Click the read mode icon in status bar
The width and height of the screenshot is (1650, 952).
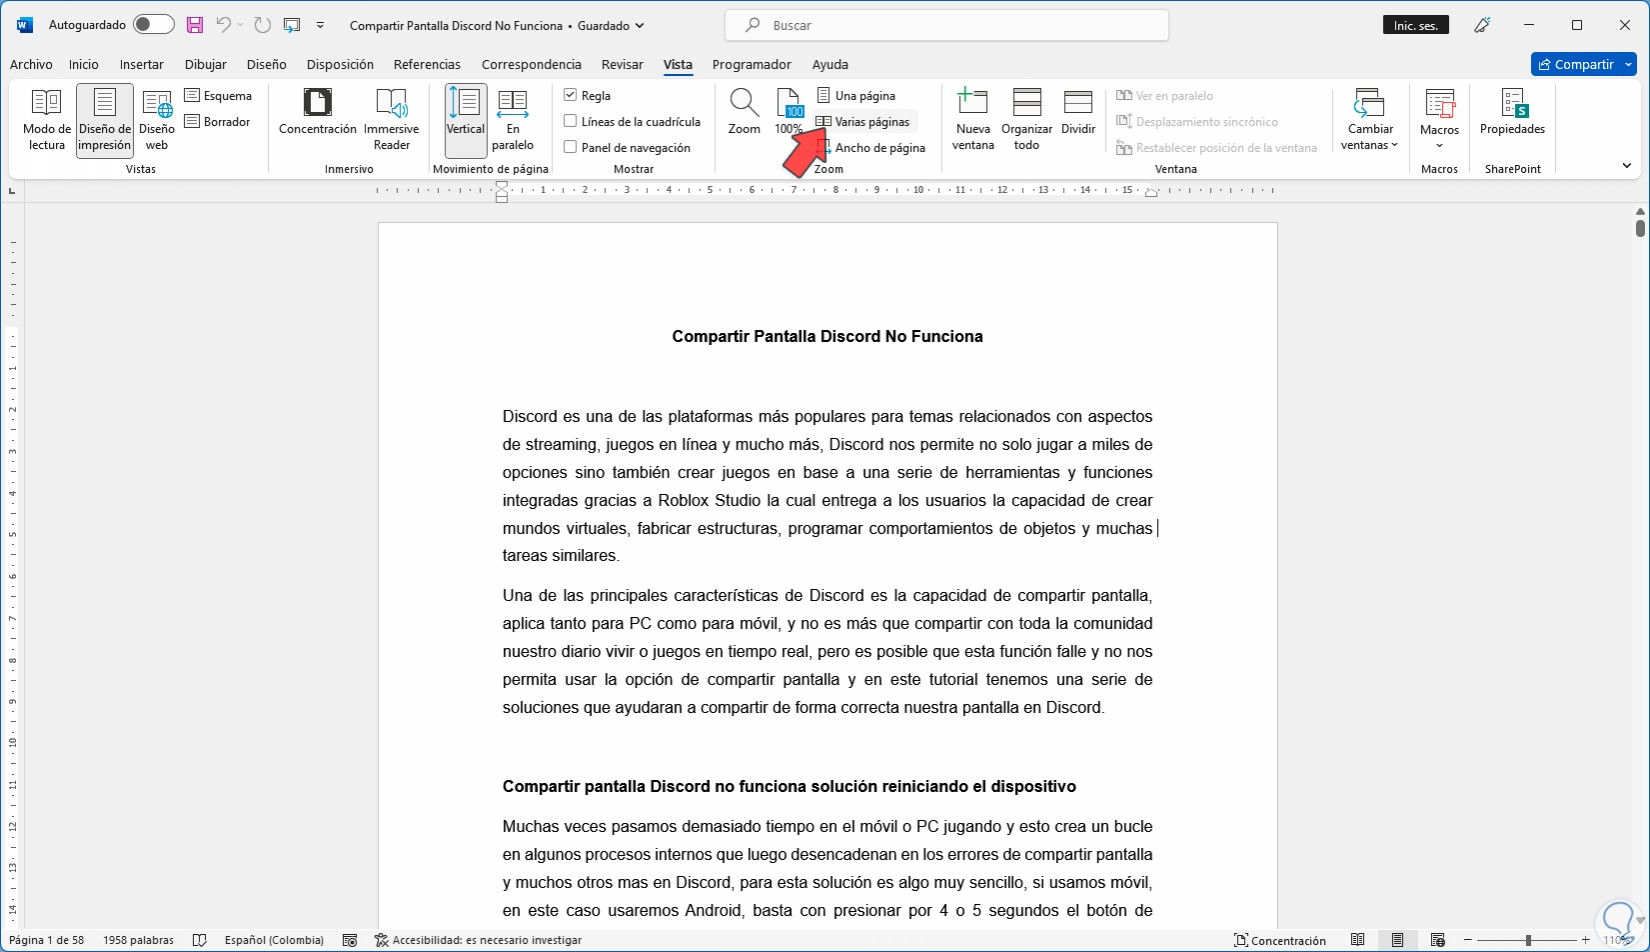1358,940
